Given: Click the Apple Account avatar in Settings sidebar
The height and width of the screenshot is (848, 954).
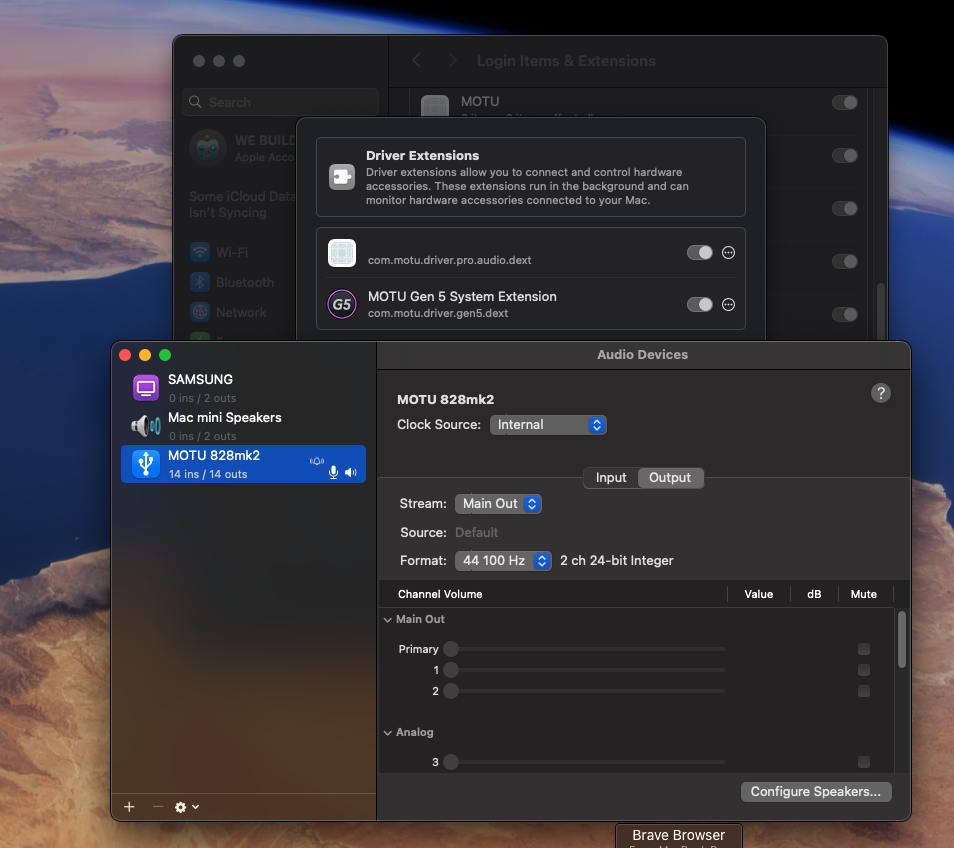Looking at the screenshot, I should (208, 148).
